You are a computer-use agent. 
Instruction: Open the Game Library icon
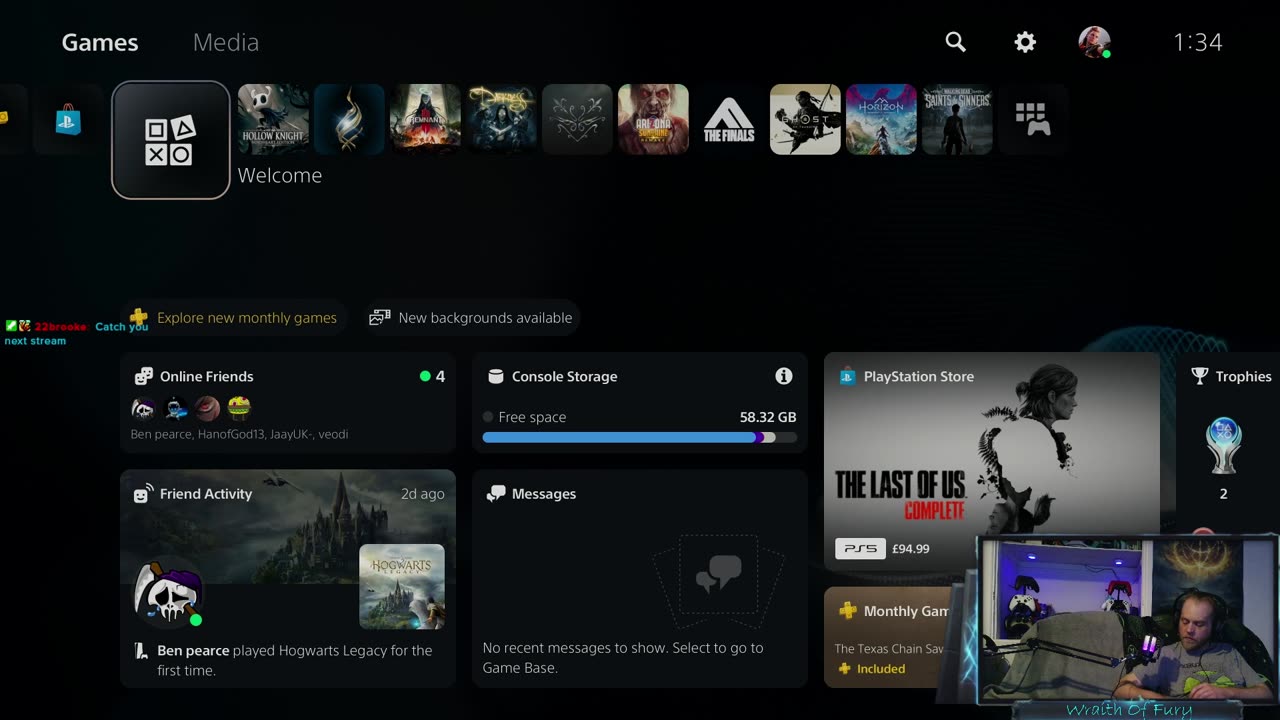click(1033, 119)
